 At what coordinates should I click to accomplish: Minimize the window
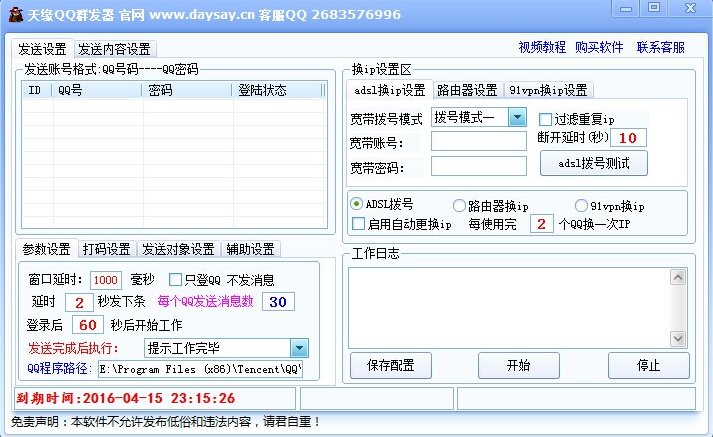tap(626, 8)
